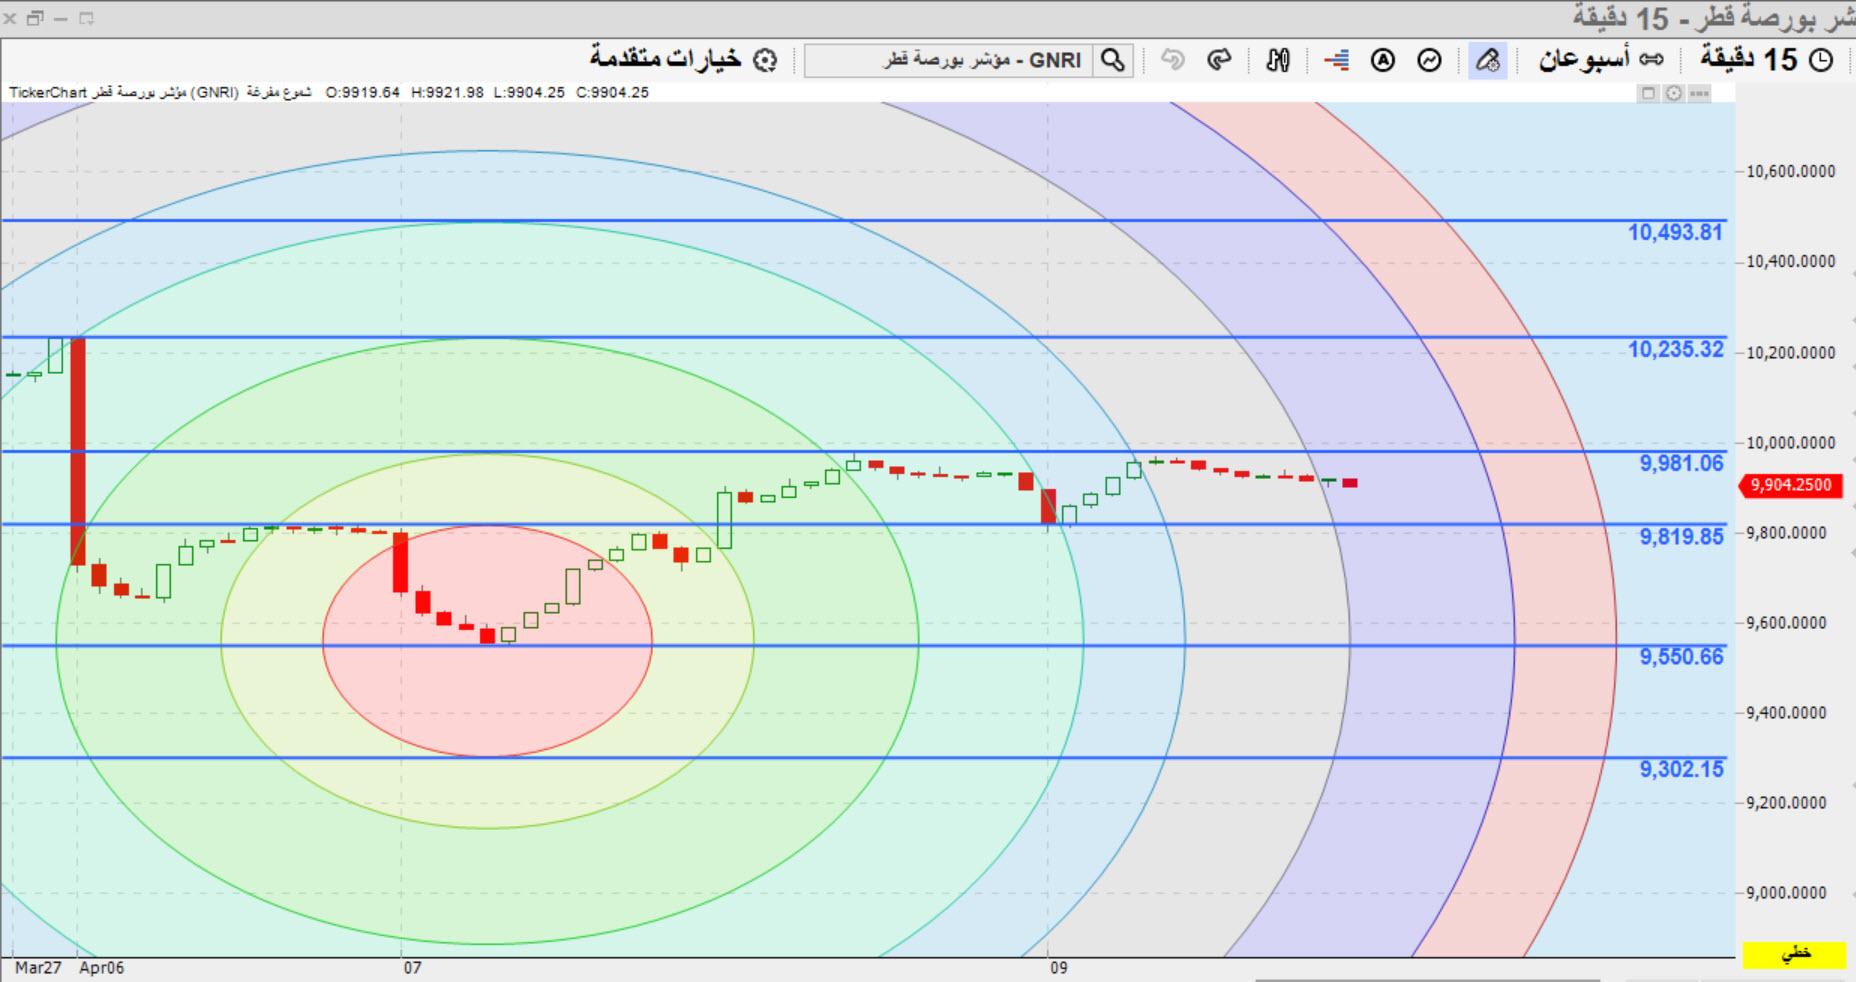Open the indicators wave icon
The image size is (1856, 982).
[x=1430, y=61]
